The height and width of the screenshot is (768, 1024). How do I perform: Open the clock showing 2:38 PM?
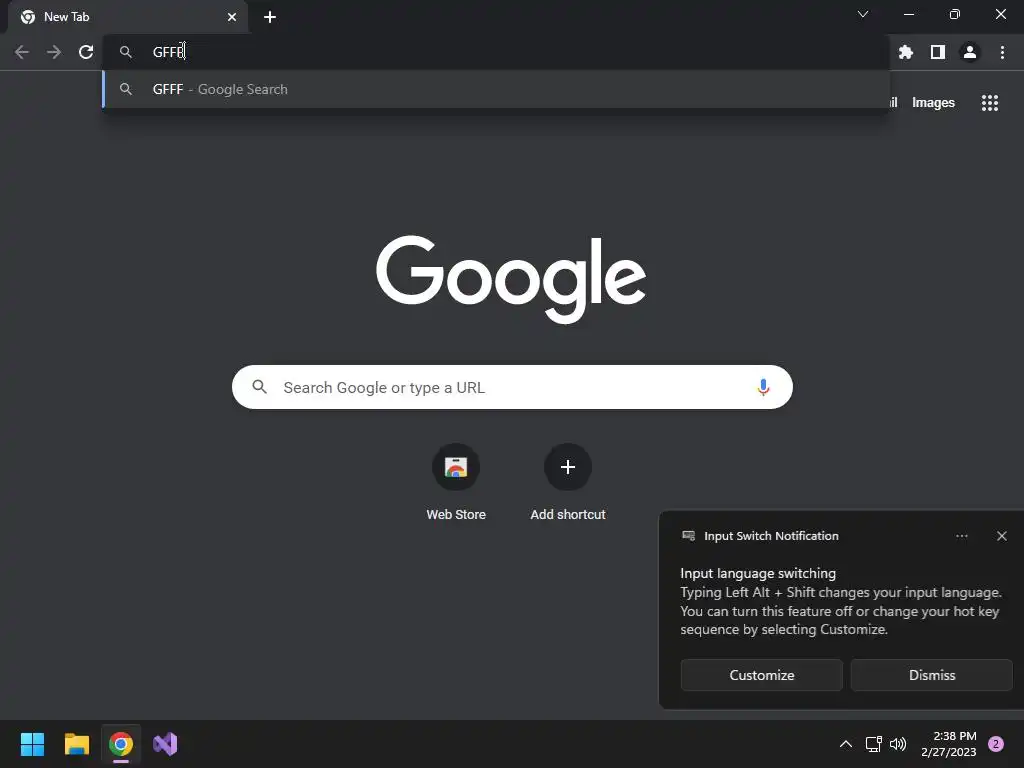pyautogui.click(x=948, y=744)
